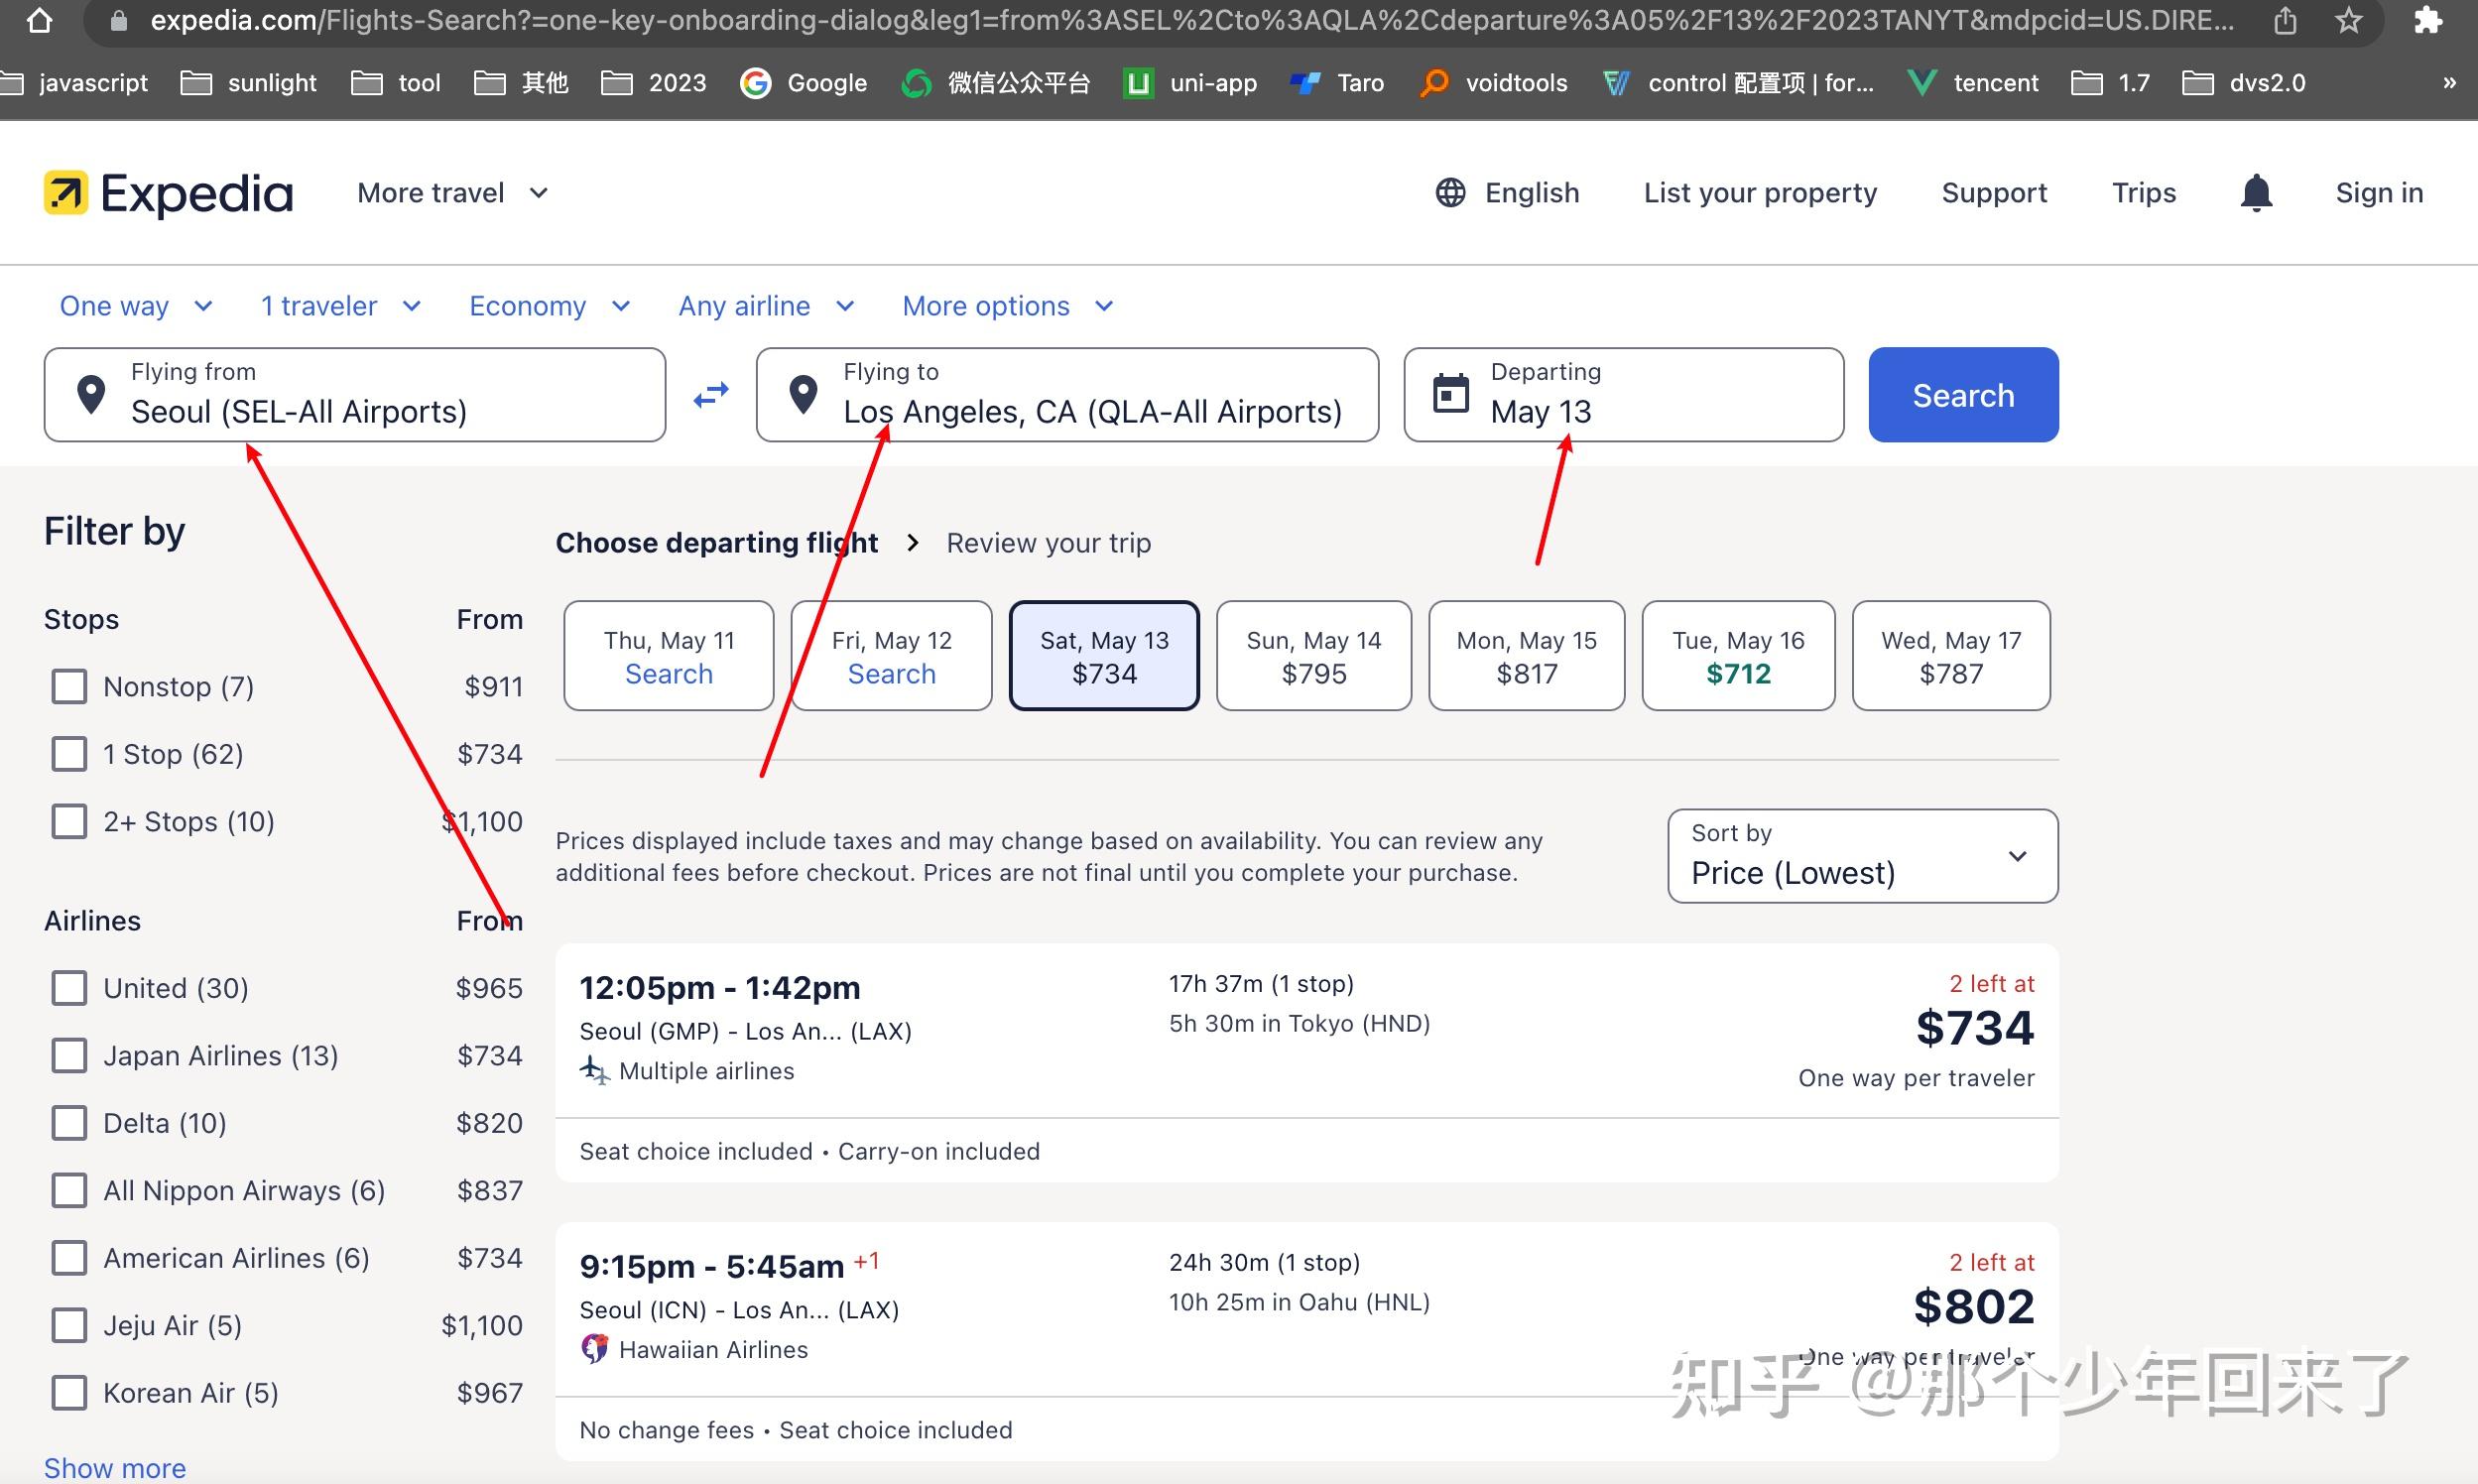
Task: Click the share page icon
Action: [2285, 20]
